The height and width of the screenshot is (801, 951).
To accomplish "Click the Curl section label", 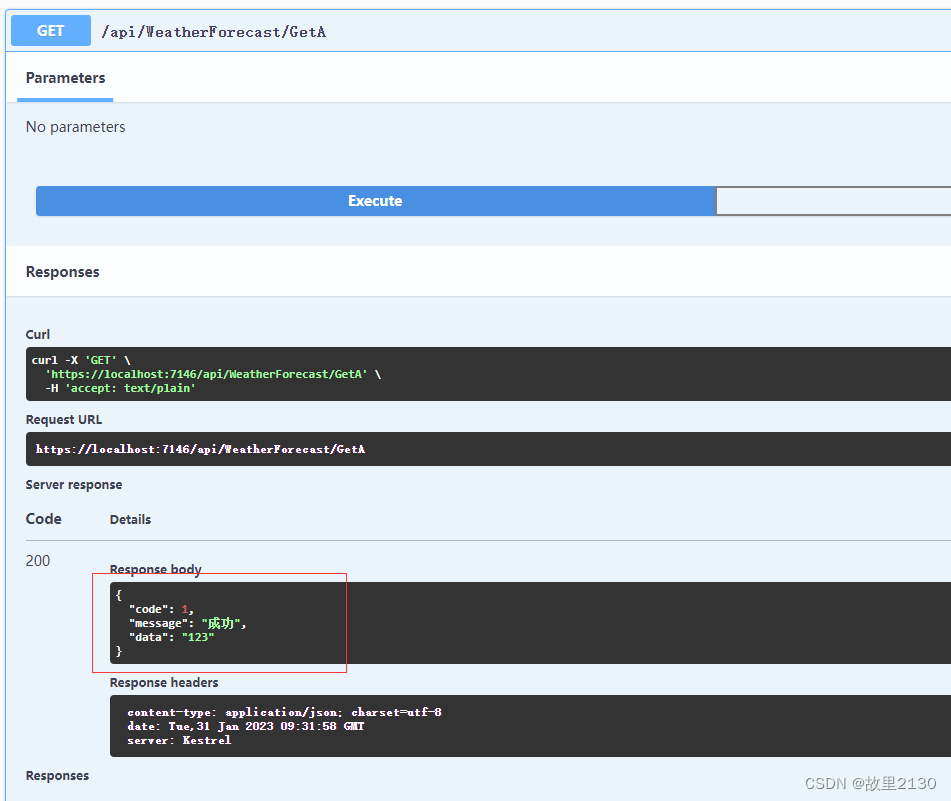I will 37,333.
